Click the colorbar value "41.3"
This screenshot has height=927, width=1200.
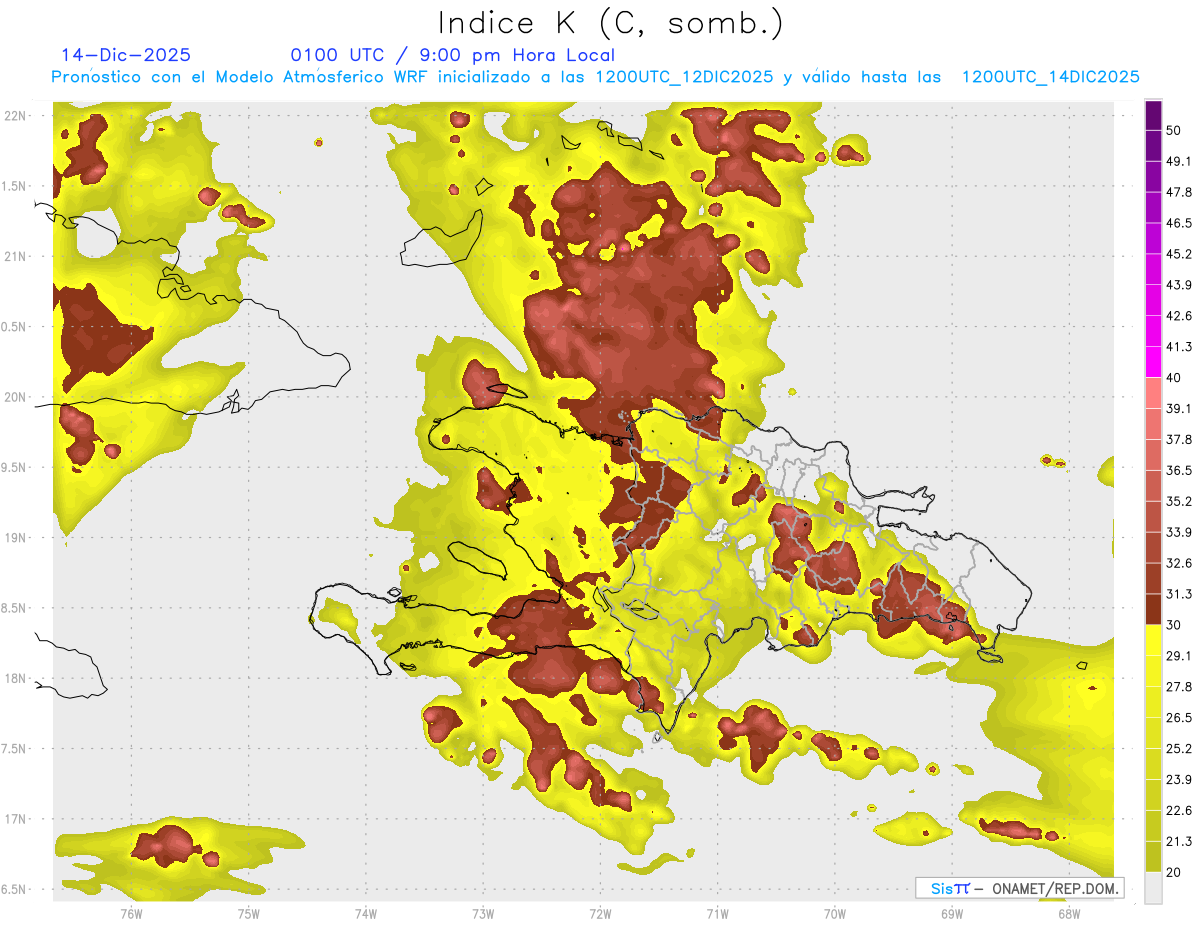coord(1179,347)
